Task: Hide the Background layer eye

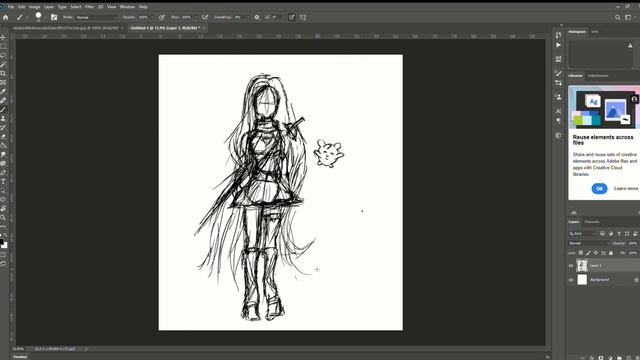Action: (x=571, y=280)
